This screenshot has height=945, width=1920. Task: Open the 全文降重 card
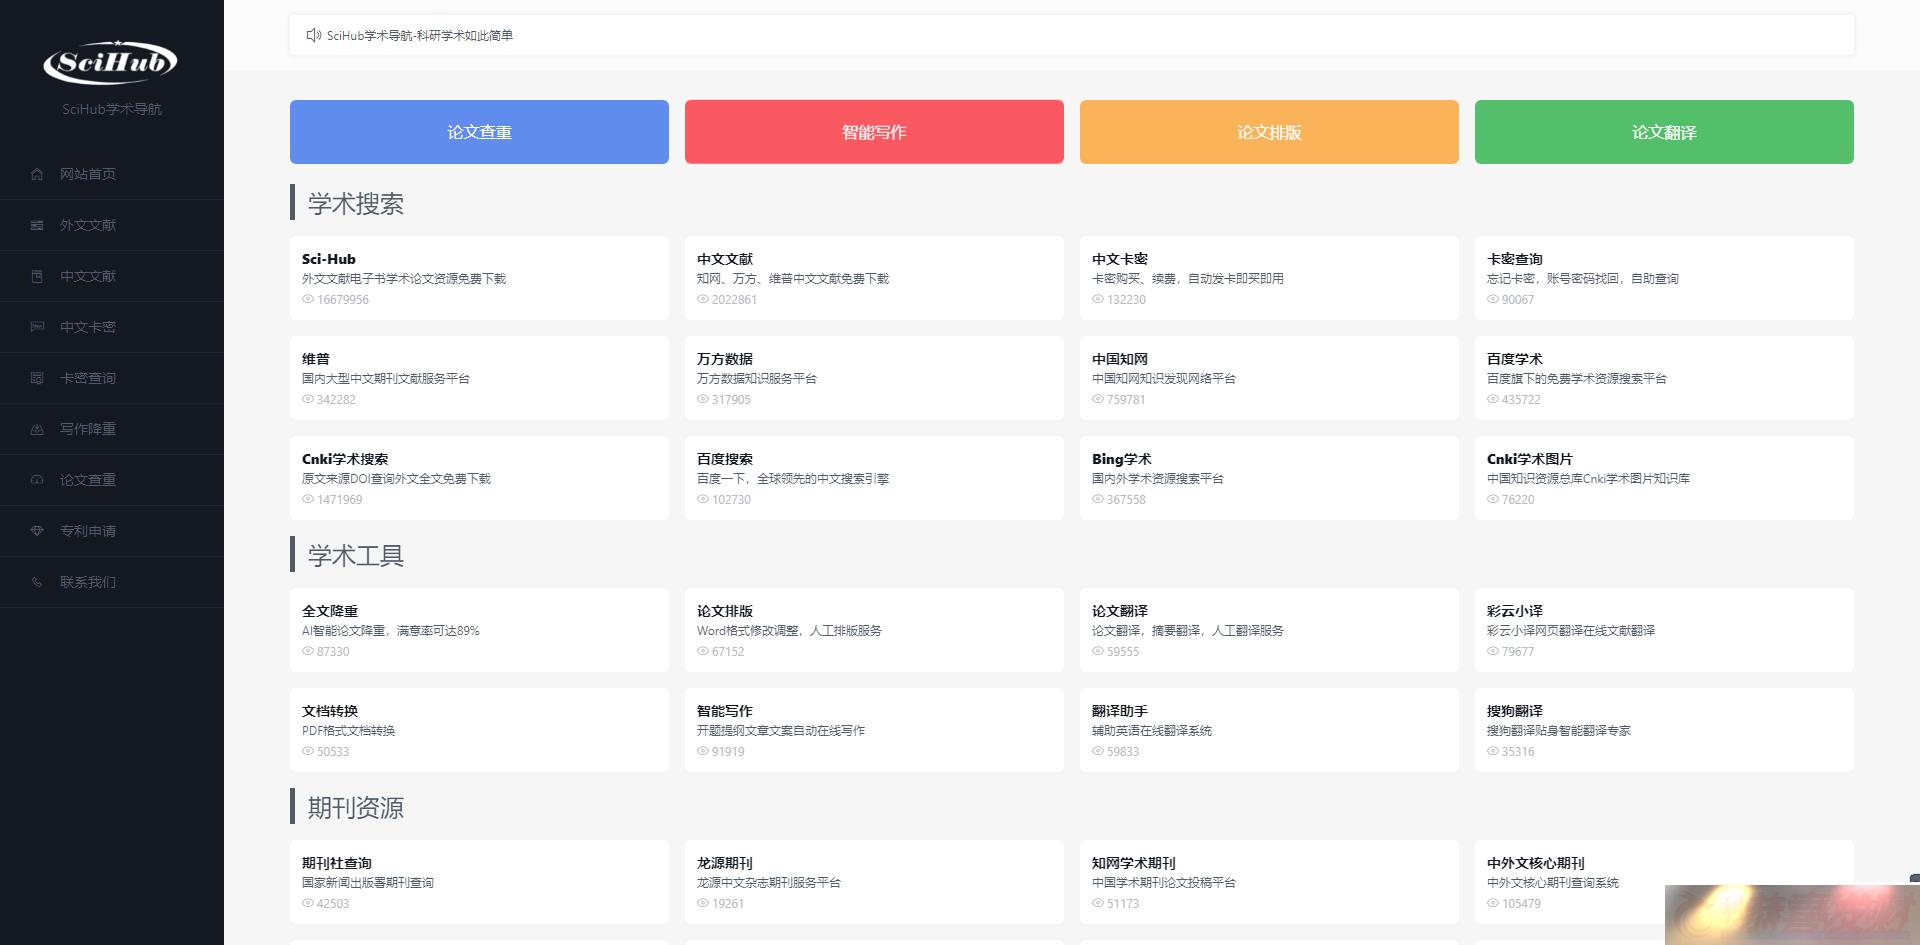479,630
